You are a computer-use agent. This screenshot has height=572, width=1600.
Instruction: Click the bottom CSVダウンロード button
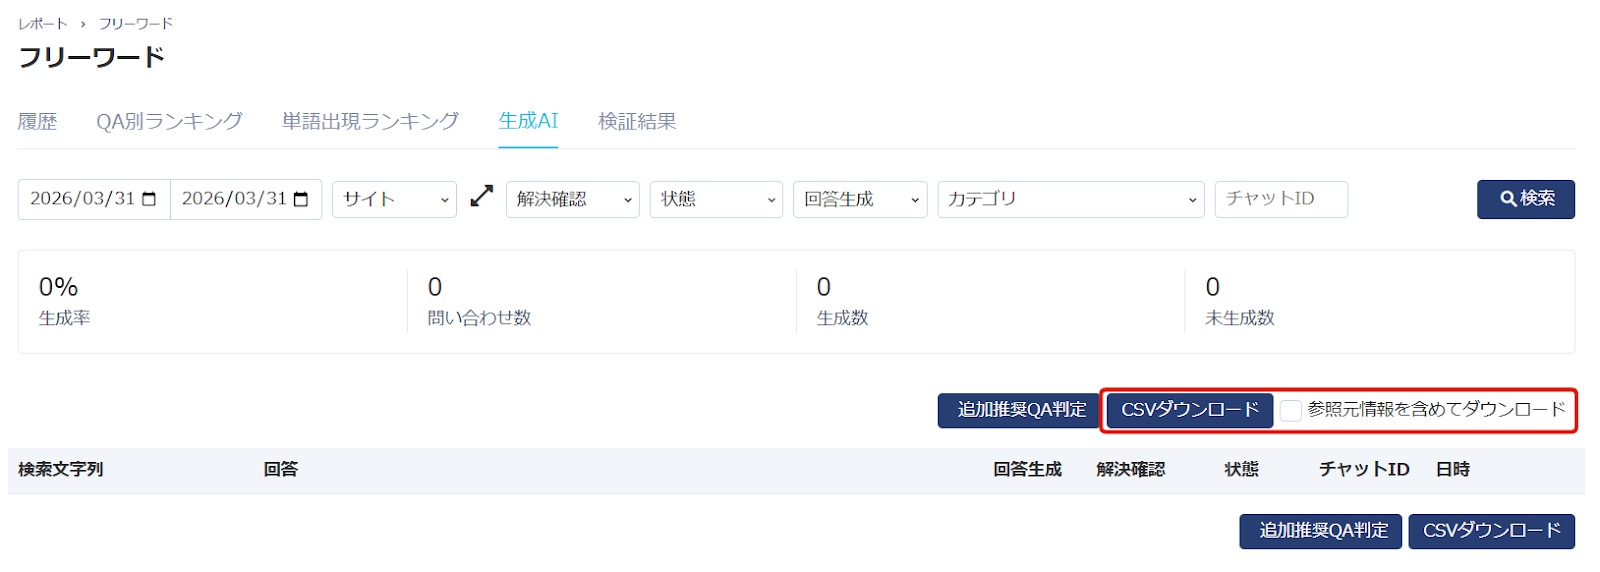(1491, 531)
